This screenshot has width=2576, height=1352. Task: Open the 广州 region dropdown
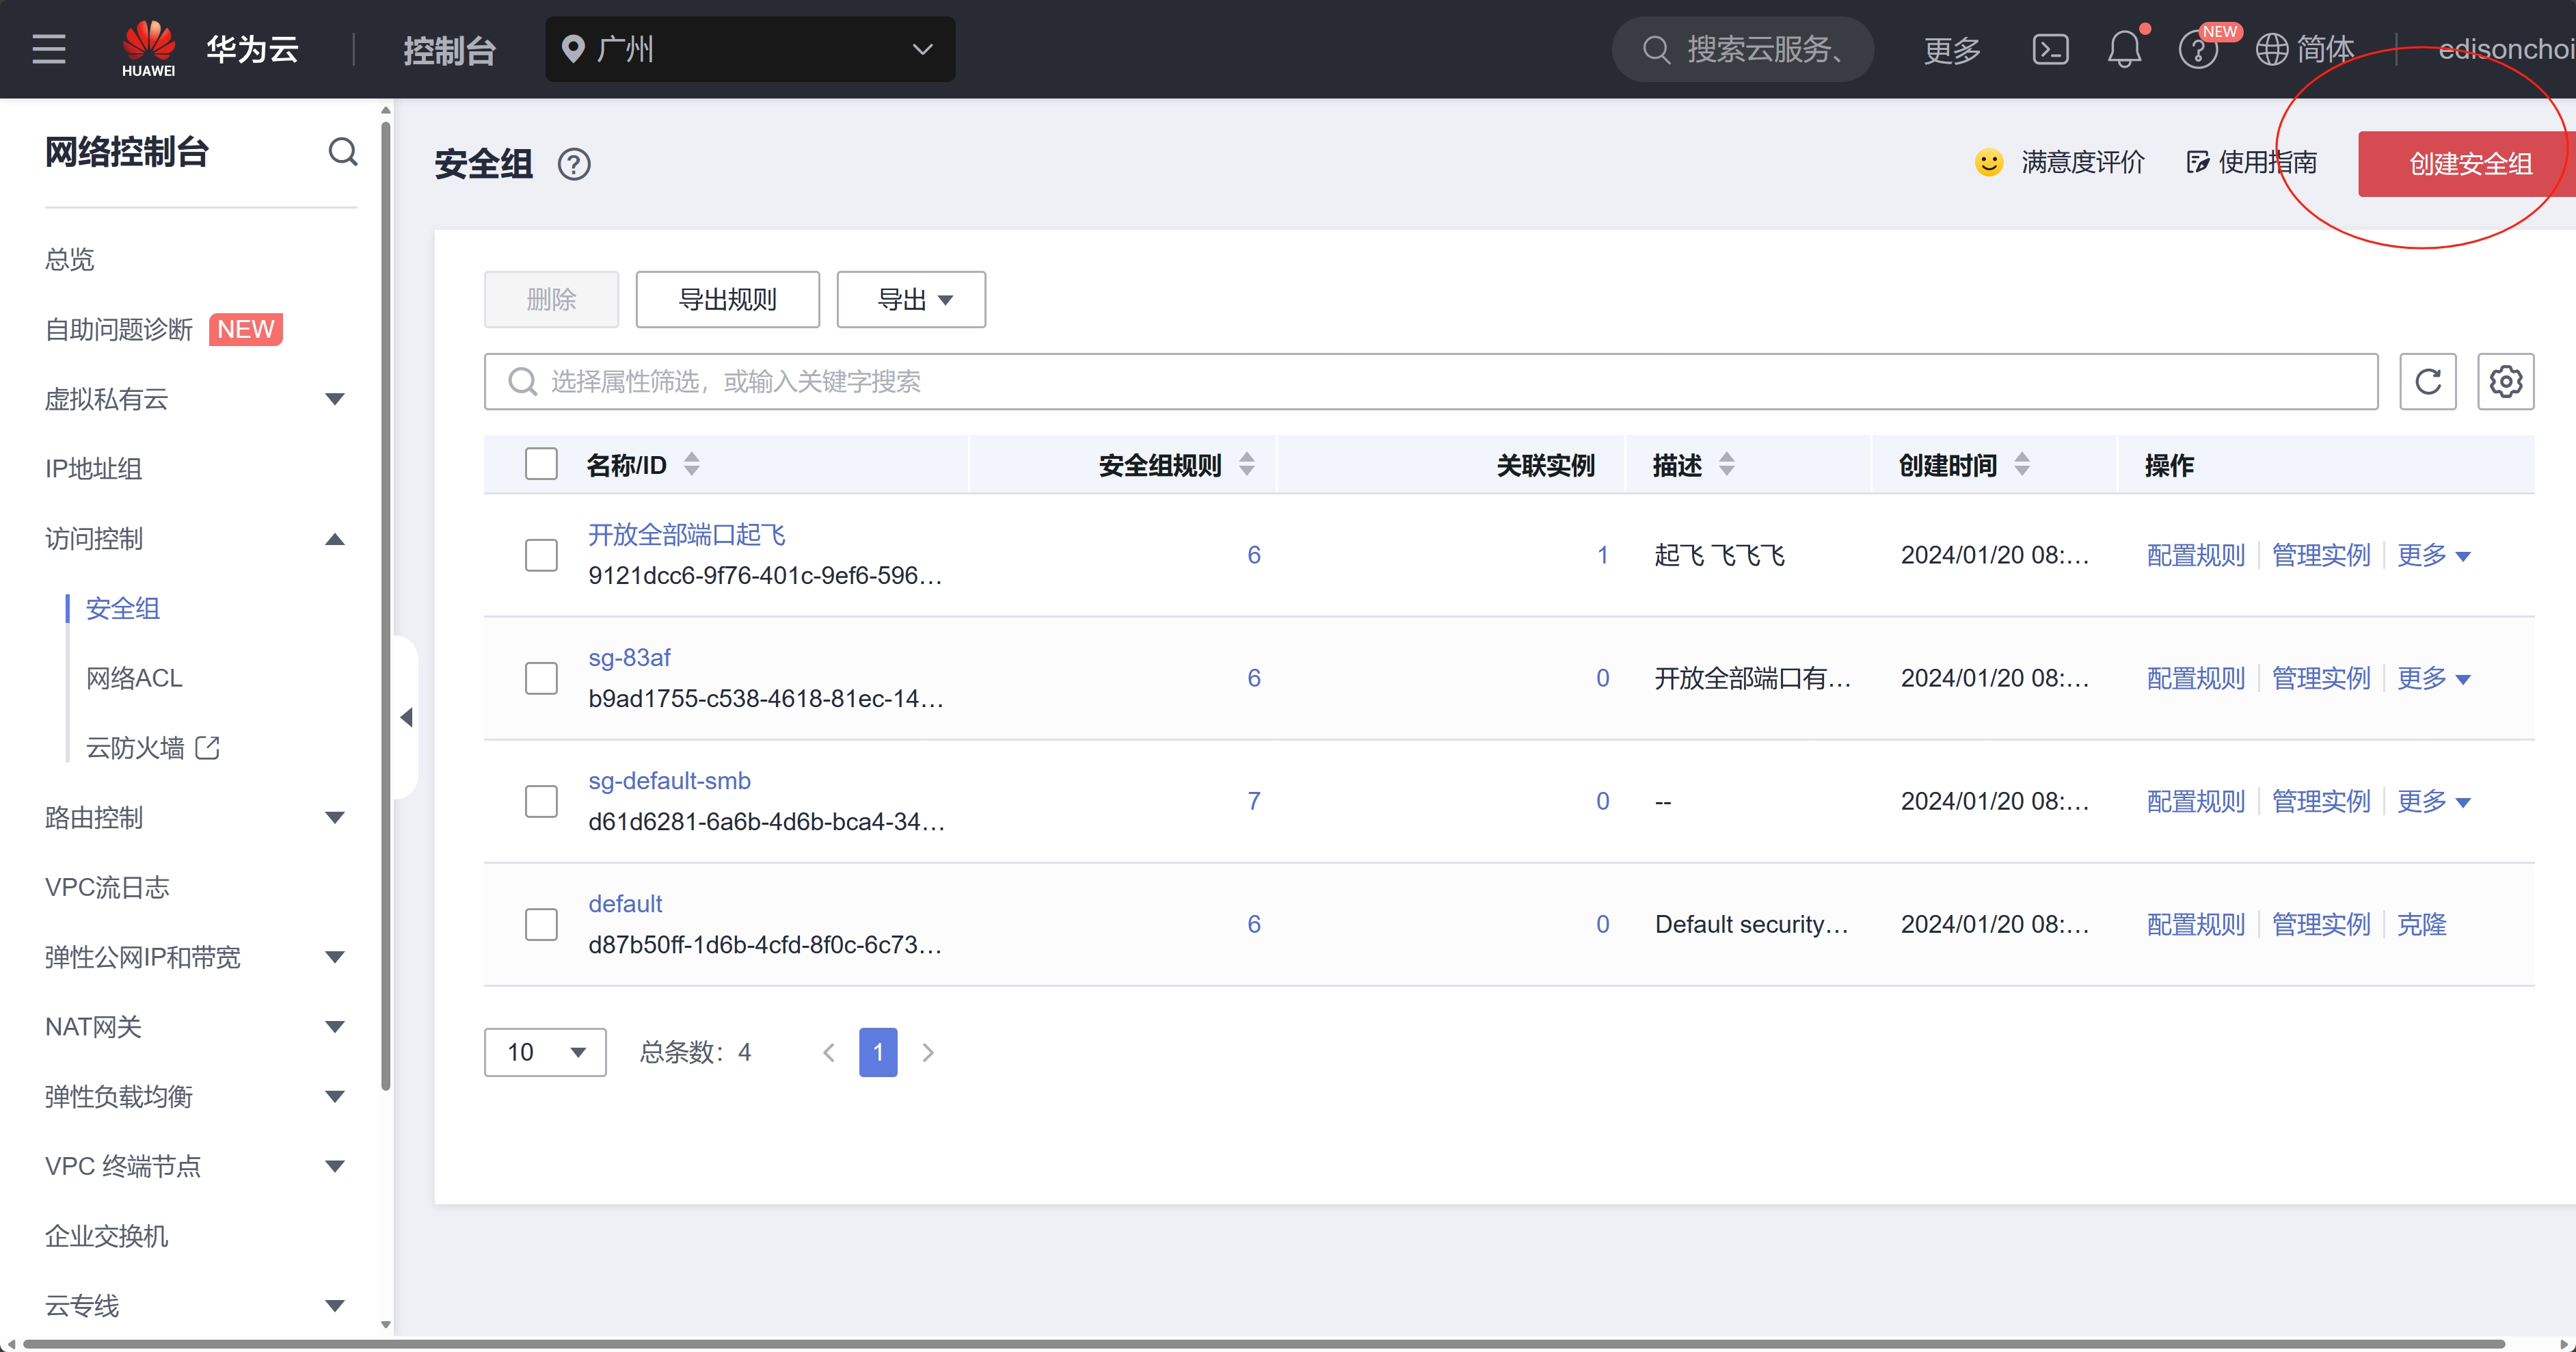(750, 49)
